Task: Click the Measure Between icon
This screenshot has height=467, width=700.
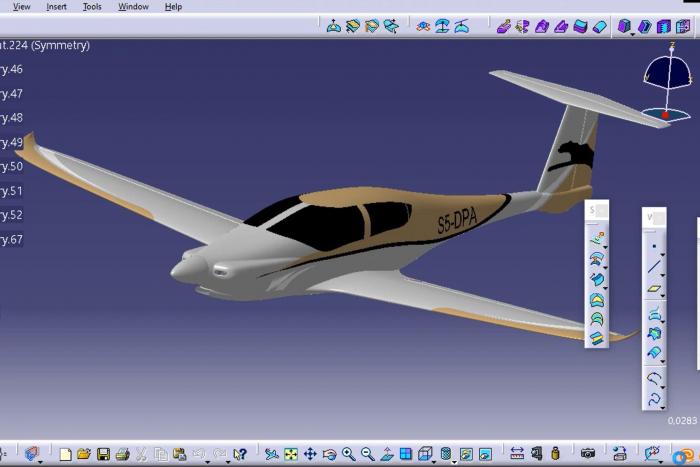Action: pos(517,454)
